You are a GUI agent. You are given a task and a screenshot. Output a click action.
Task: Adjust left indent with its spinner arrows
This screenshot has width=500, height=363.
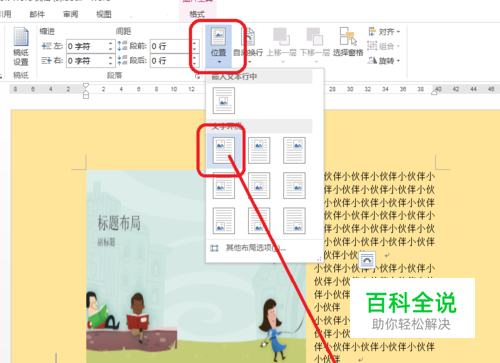coord(111,46)
